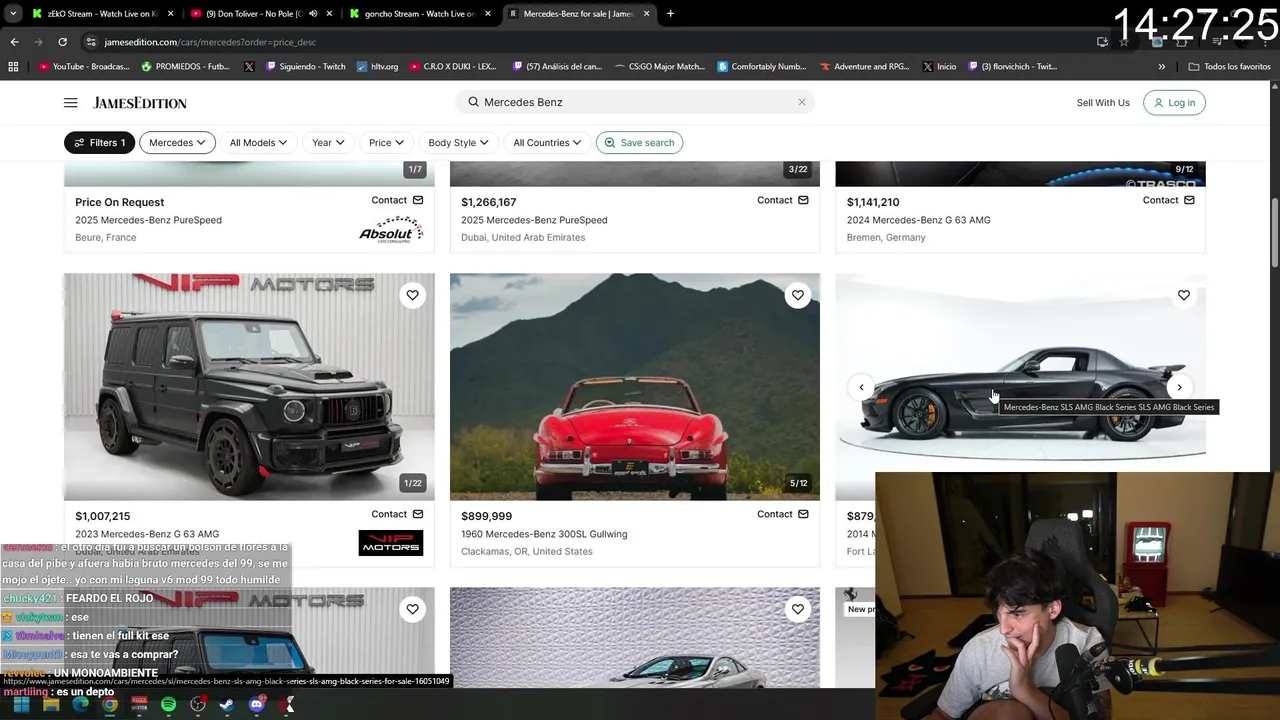Expand the All Countries dropdown
The height and width of the screenshot is (720, 1280).
click(x=547, y=143)
